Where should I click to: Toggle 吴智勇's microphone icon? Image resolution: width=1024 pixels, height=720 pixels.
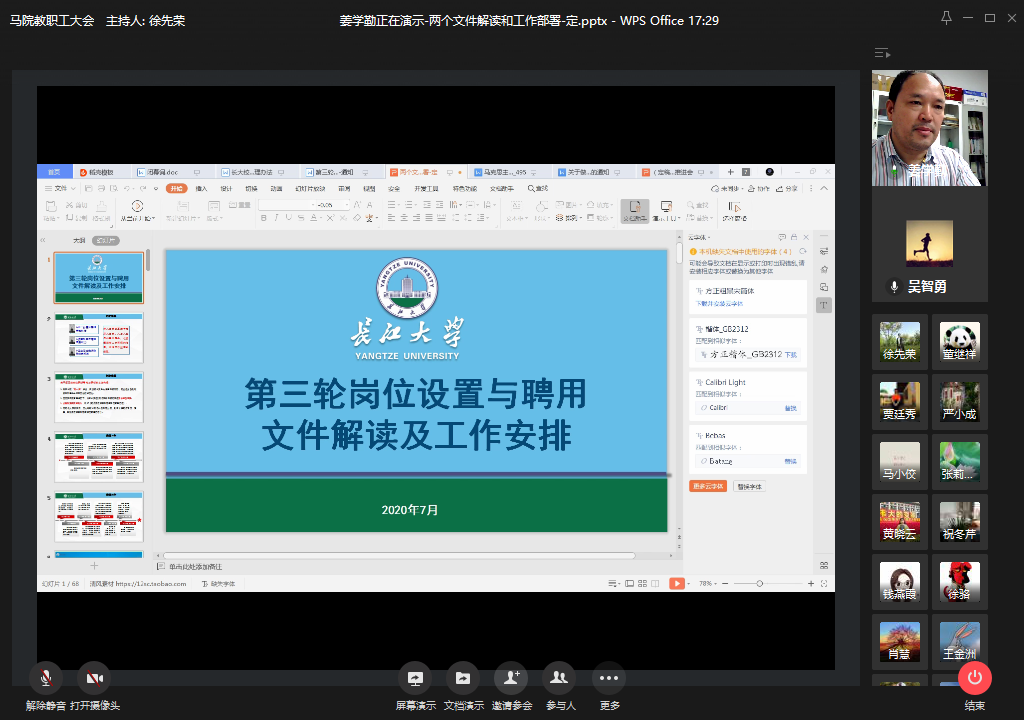point(895,286)
